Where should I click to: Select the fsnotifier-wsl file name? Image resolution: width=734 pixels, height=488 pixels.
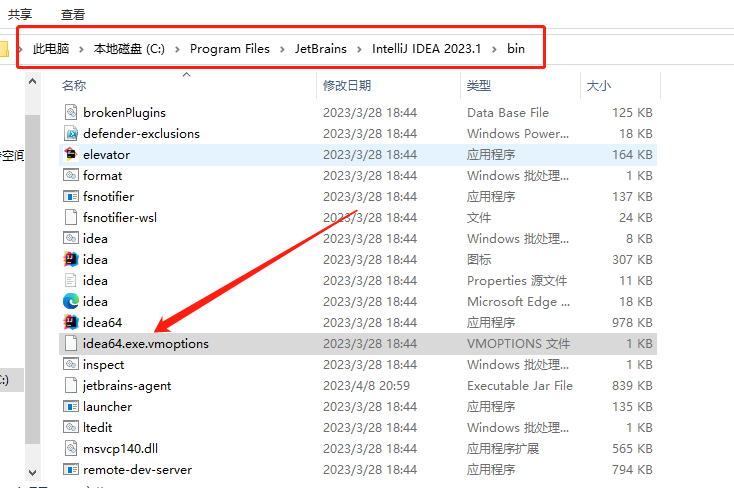(120, 217)
